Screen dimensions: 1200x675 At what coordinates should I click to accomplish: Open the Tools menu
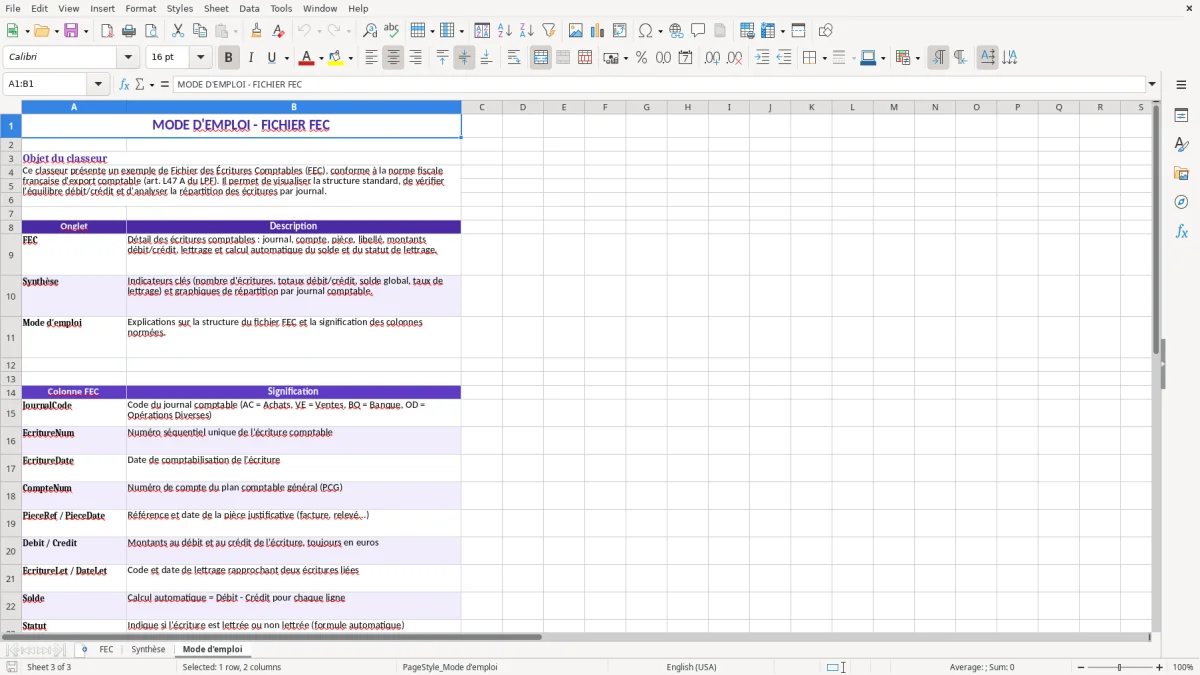[281, 8]
